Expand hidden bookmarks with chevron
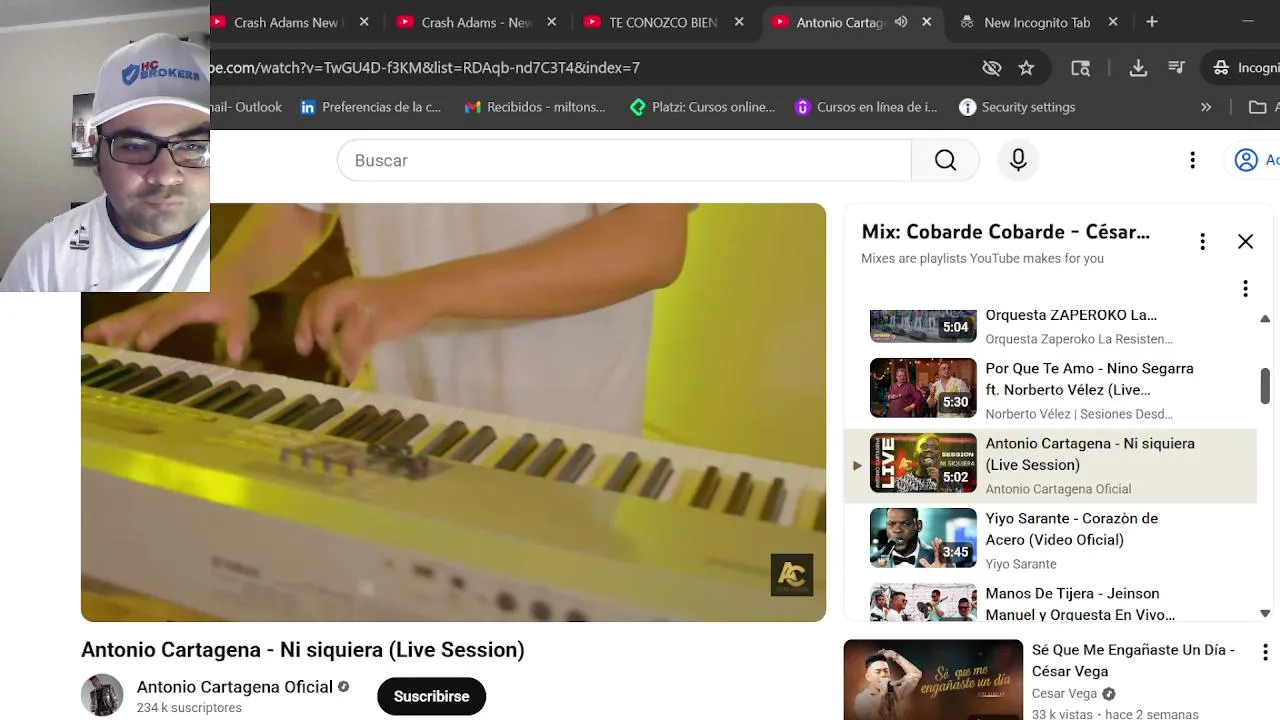Screen dimensions: 1280x720 (1206, 107)
